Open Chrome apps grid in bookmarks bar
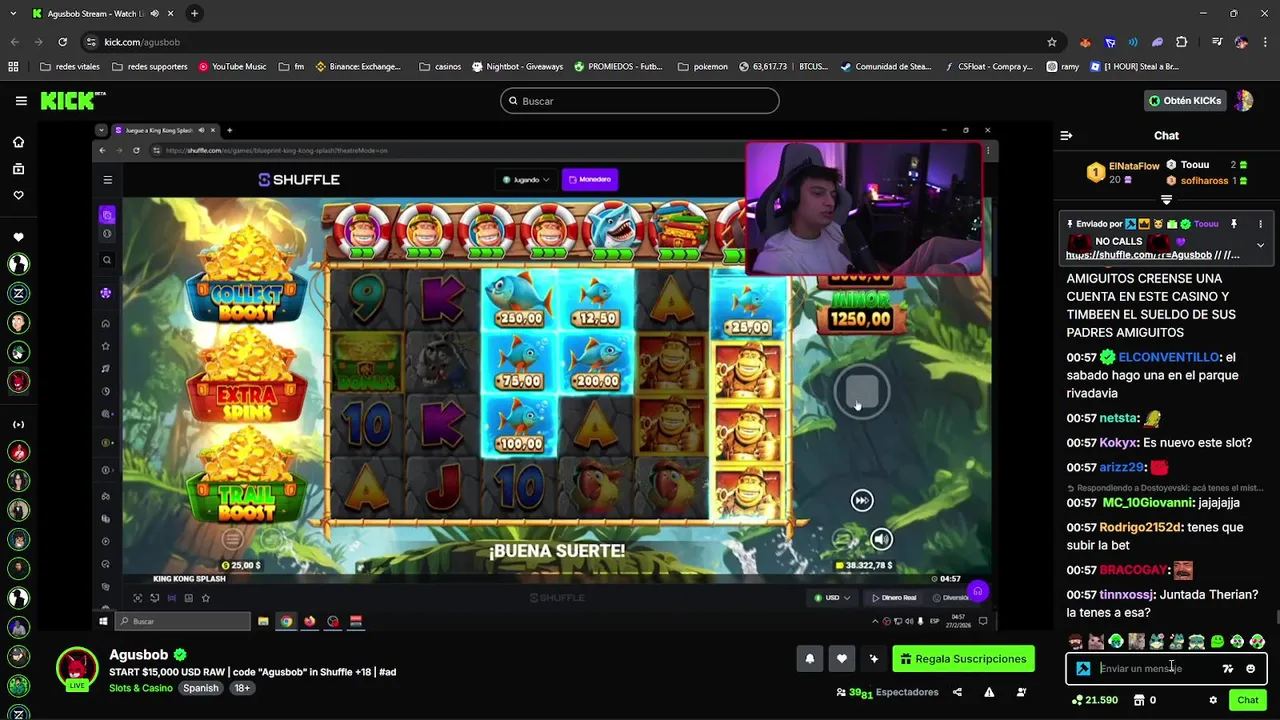This screenshot has width=1280, height=720. click(13, 67)
